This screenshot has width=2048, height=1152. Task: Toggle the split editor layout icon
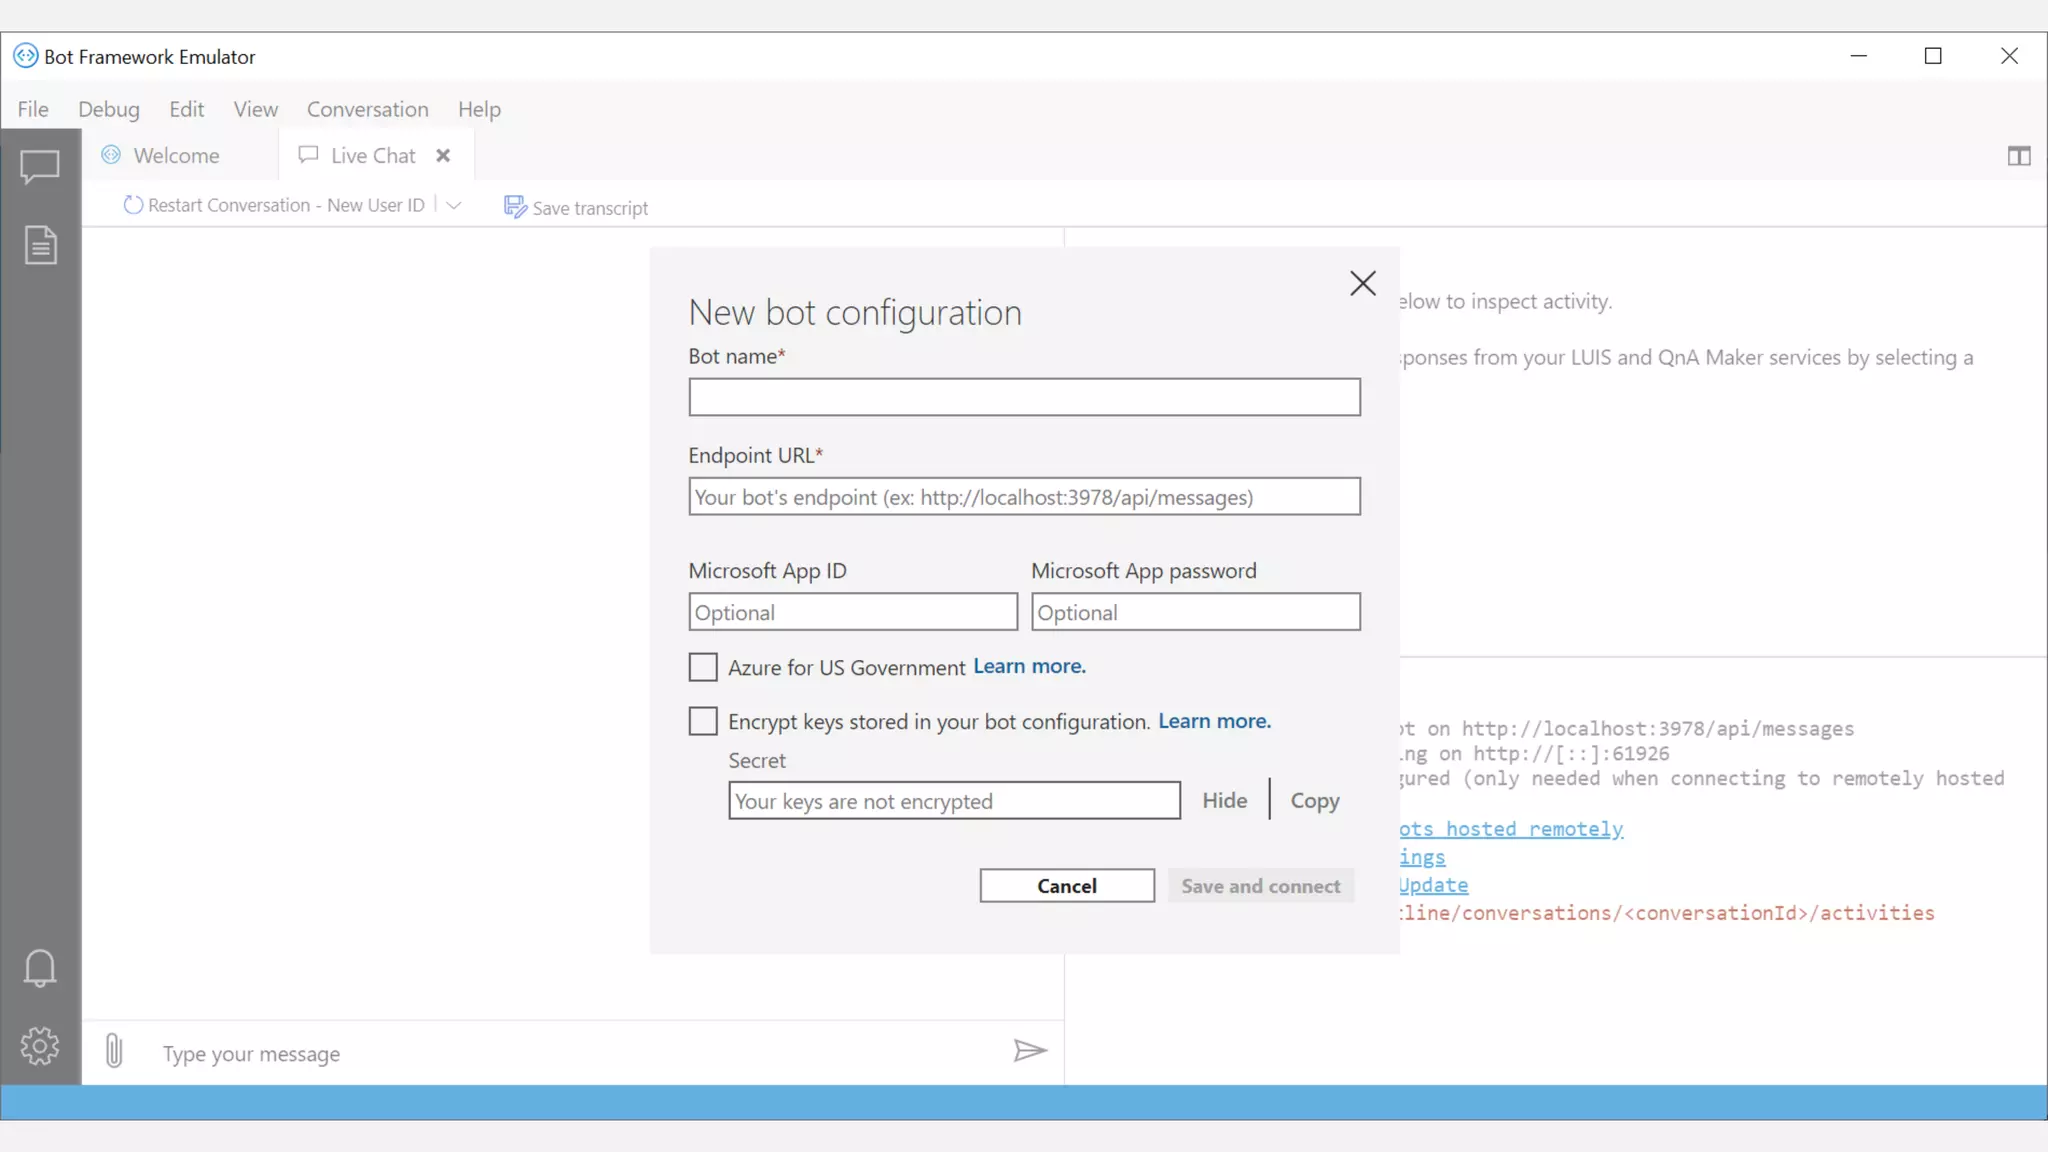tap(2018, 156)
